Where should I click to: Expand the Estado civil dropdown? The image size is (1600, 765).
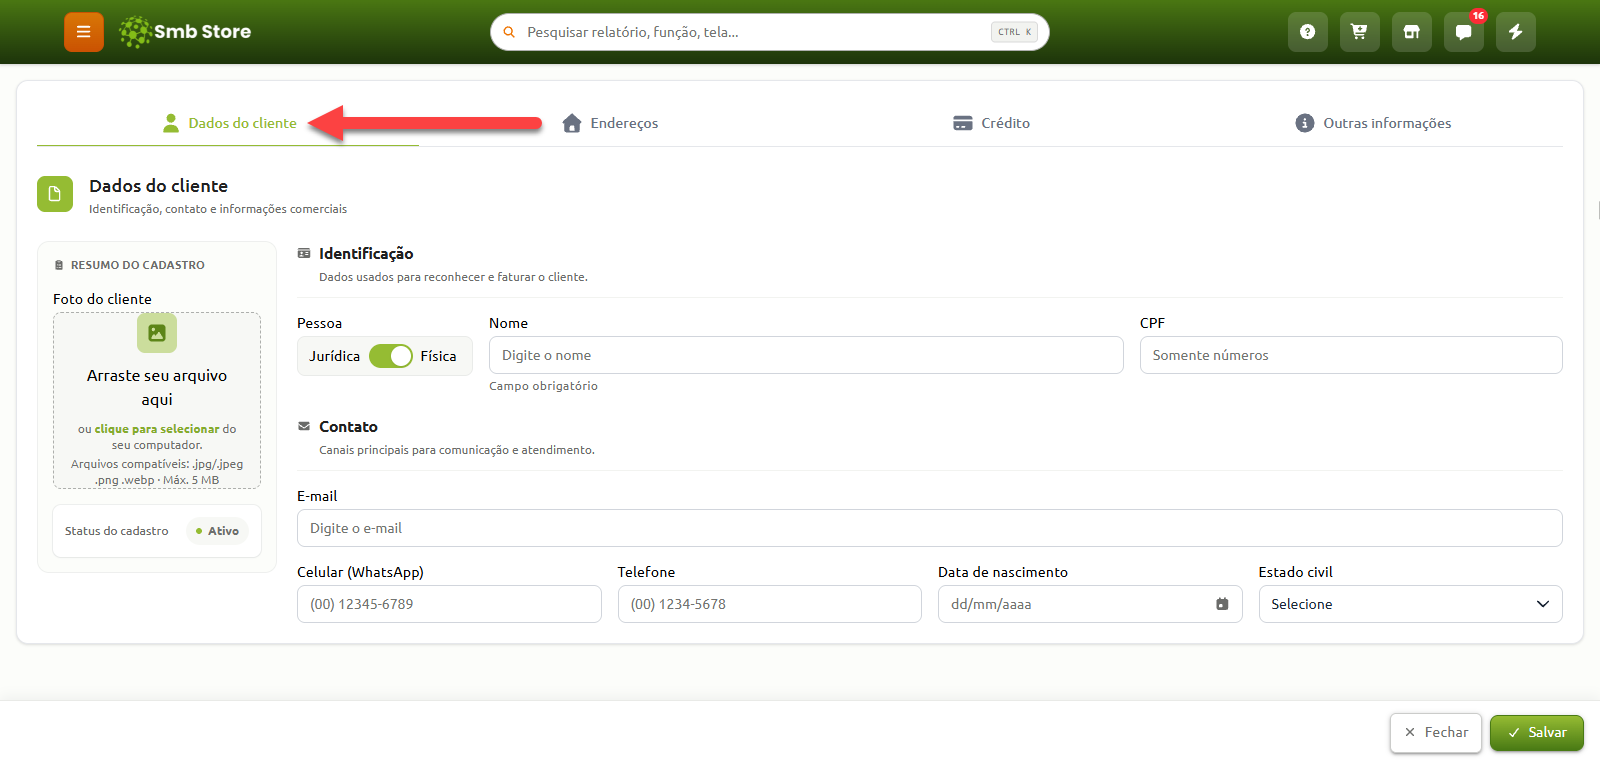[x=1410, y=604]
